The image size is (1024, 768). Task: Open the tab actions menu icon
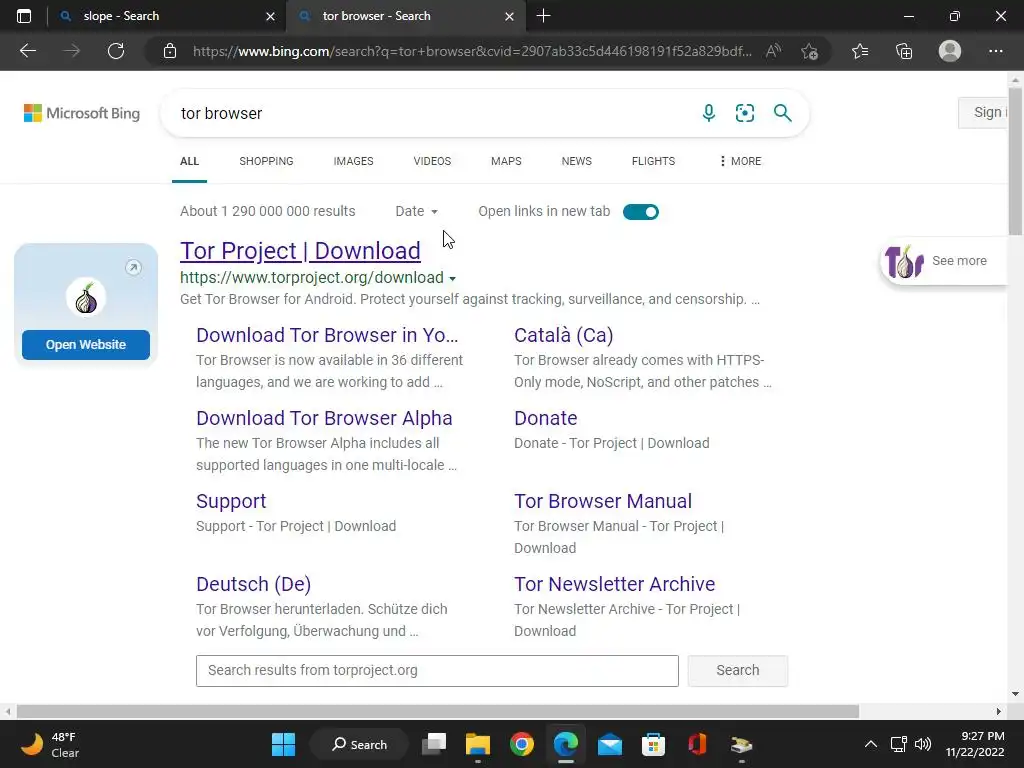(x=24, y=16)
